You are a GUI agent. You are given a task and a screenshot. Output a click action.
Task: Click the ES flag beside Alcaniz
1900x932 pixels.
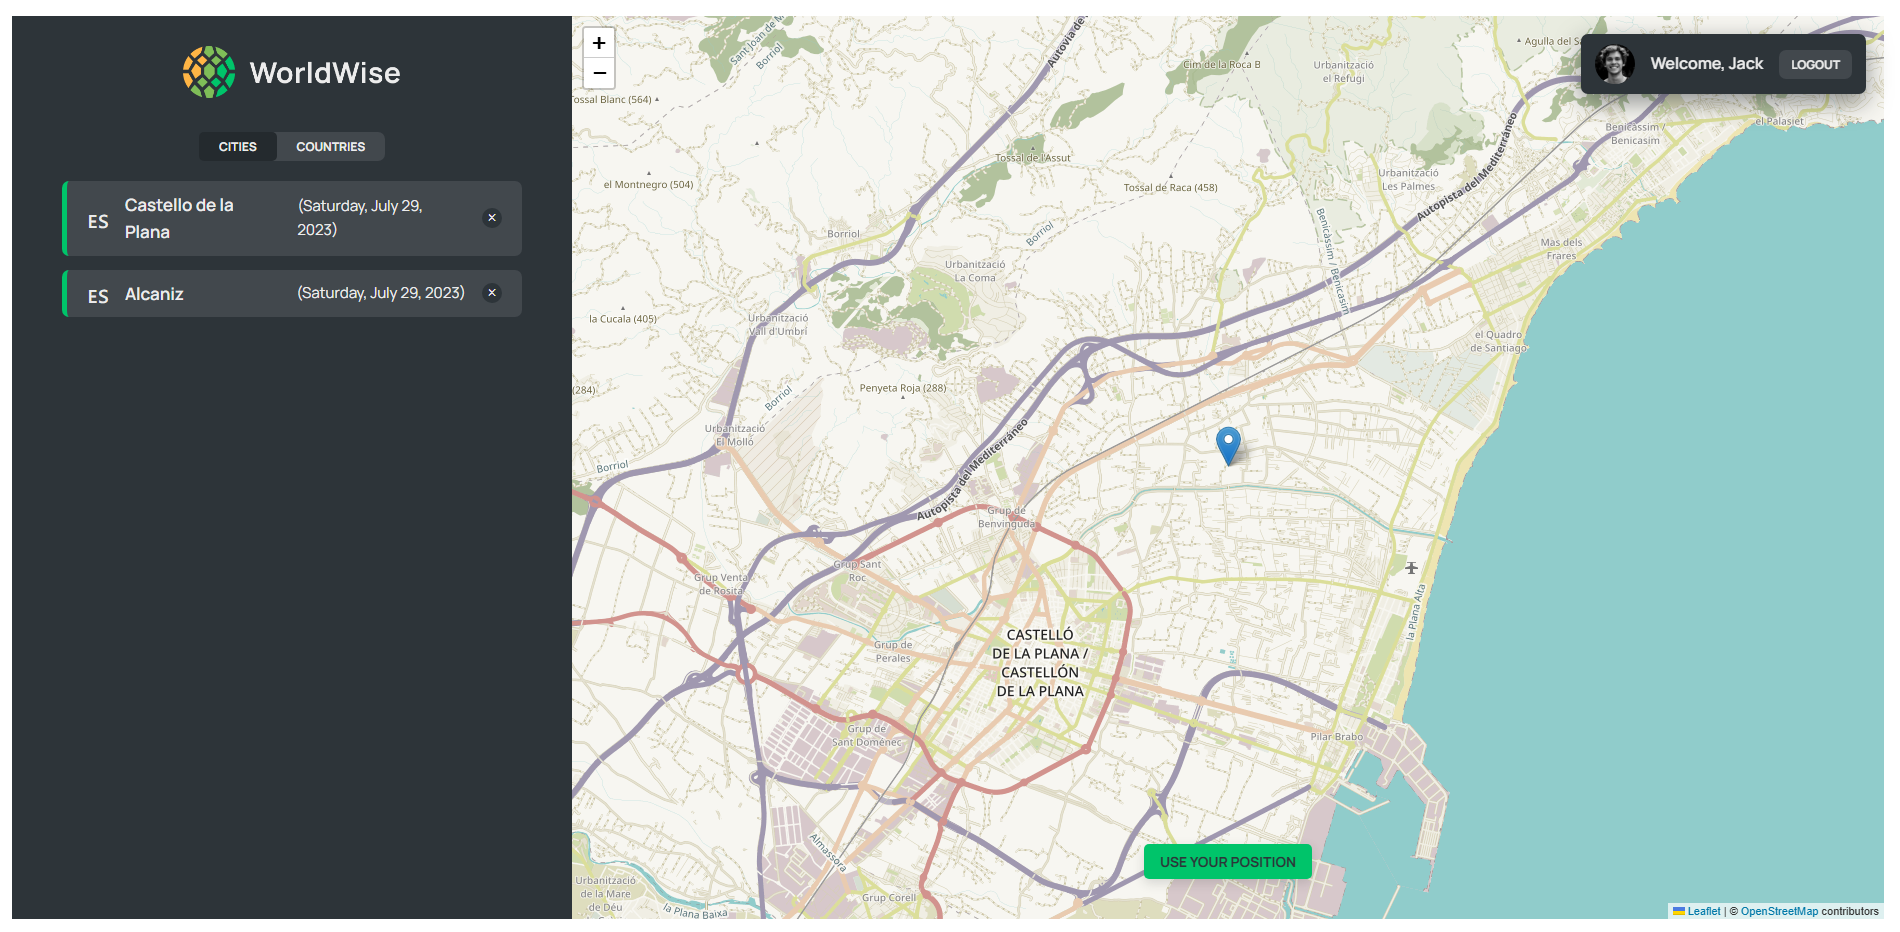pos(98,296)
